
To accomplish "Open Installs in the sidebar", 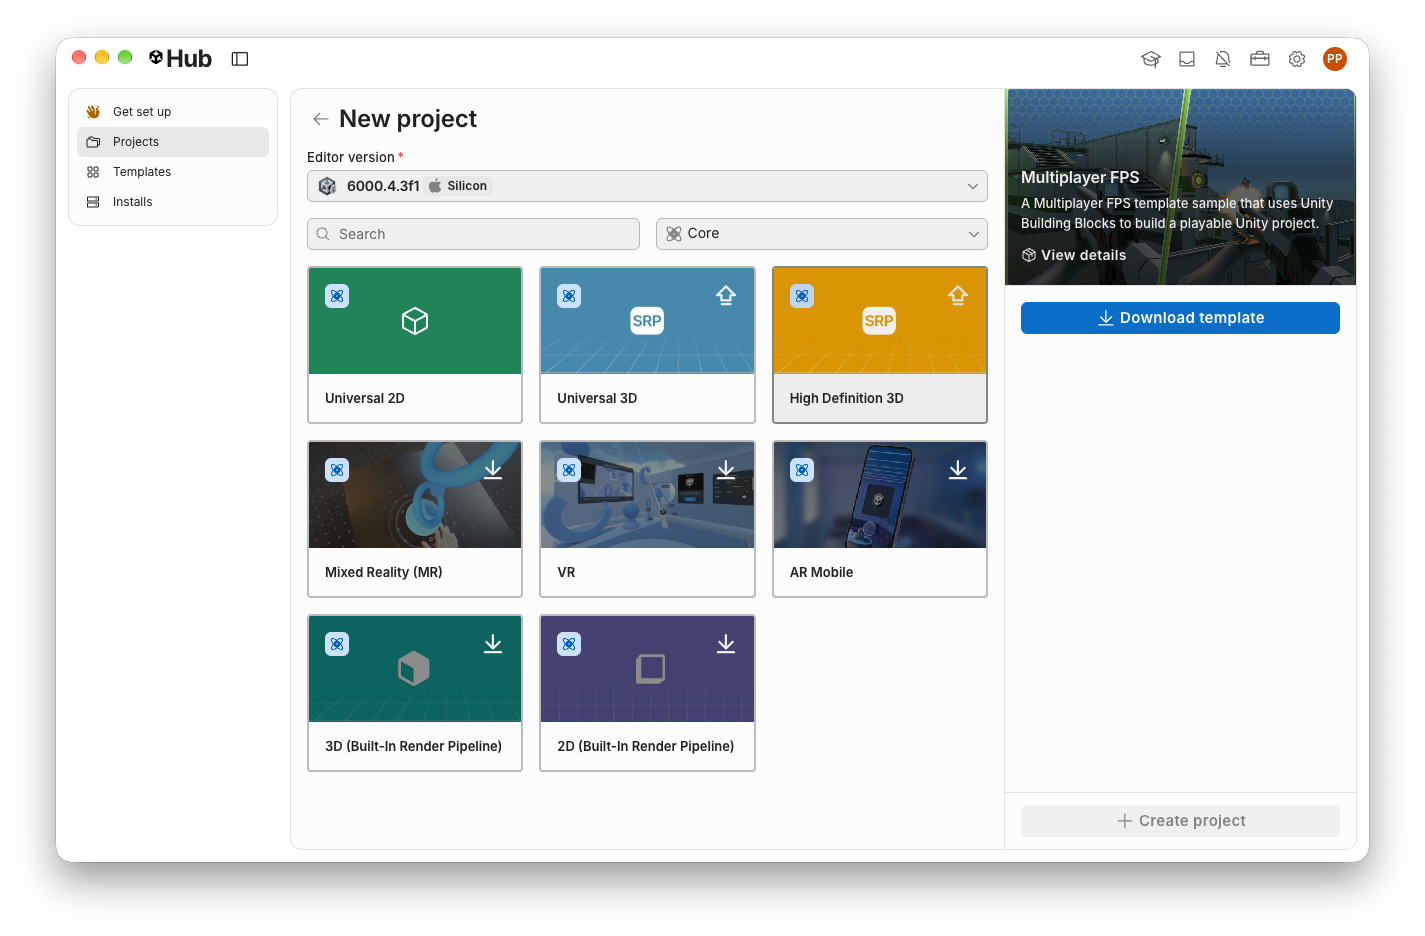I will [173, 202].
